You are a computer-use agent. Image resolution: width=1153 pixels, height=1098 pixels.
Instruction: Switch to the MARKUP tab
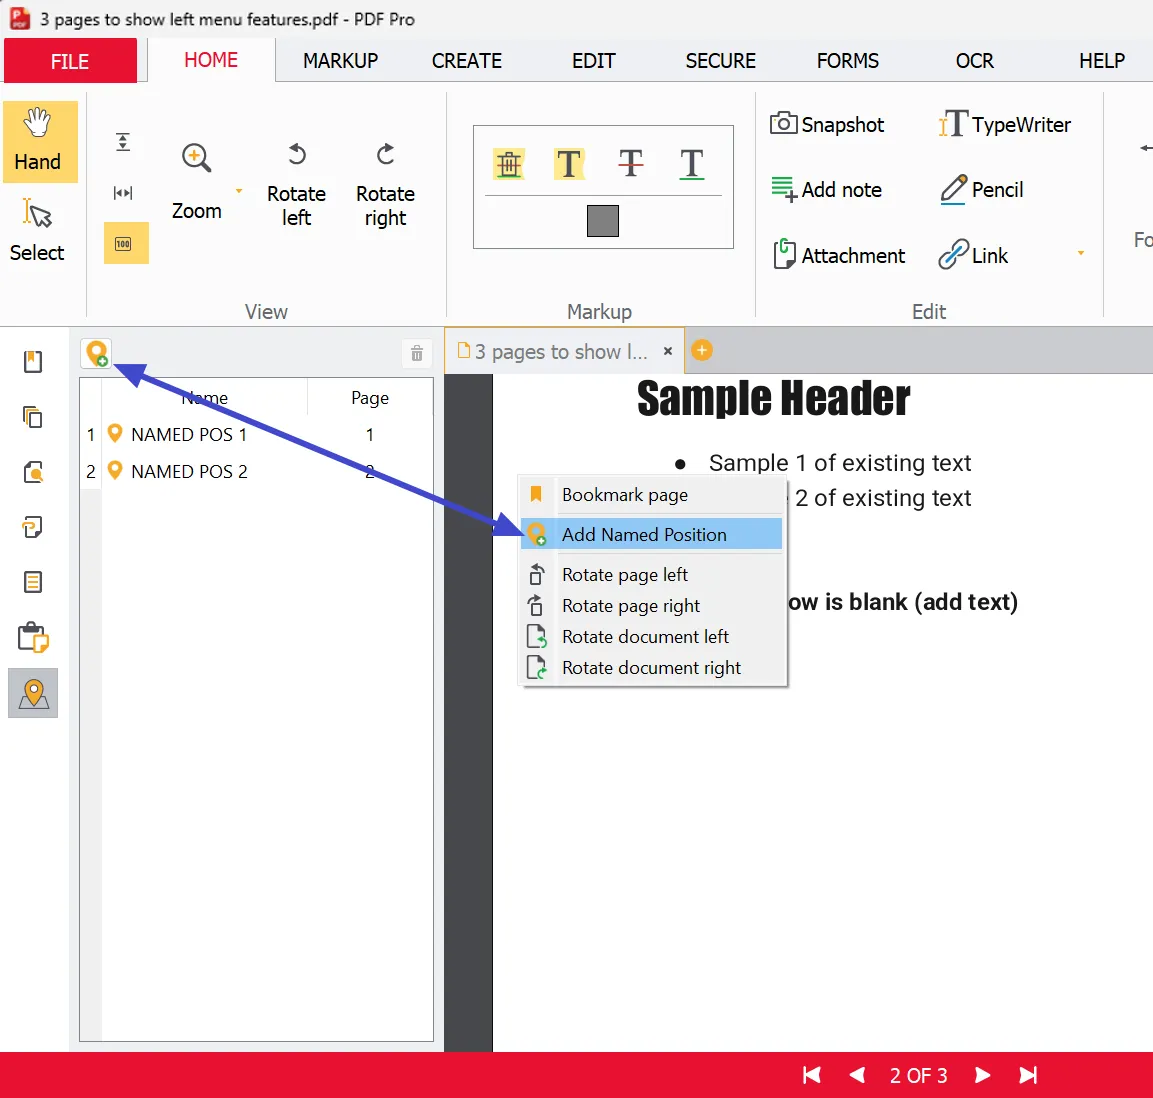click(x=340, y=61)
